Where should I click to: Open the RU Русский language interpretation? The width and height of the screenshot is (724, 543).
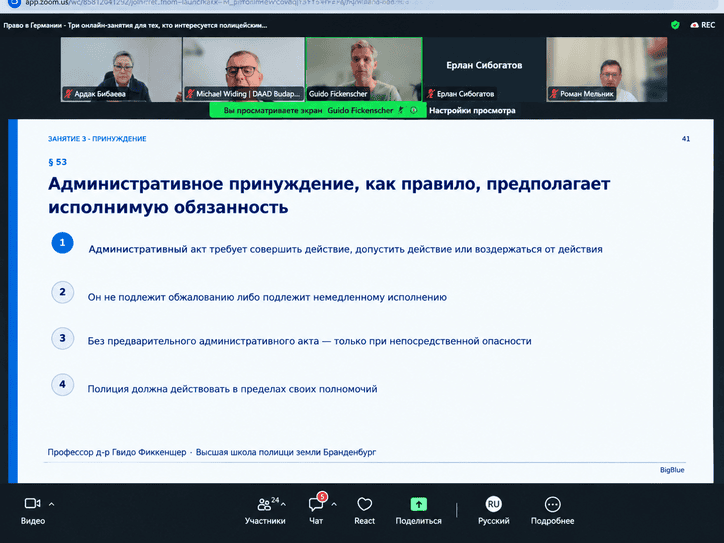coord(494,511)
